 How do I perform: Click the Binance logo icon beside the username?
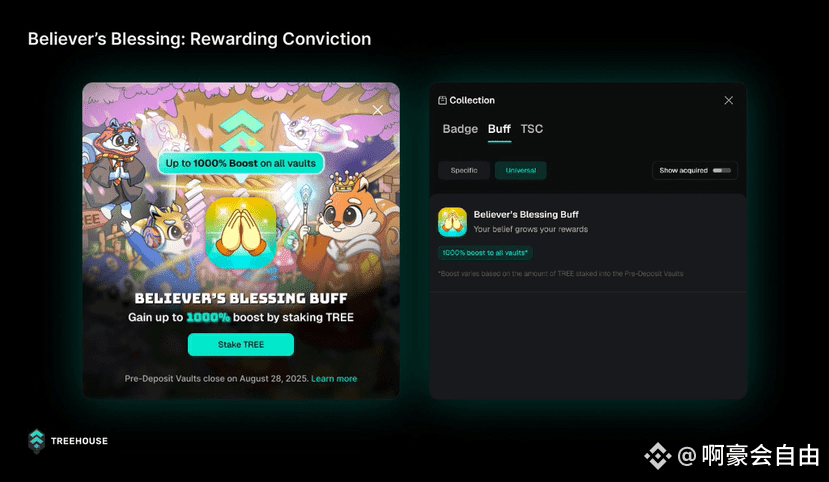pyautogui.click(x=657, y=456)
